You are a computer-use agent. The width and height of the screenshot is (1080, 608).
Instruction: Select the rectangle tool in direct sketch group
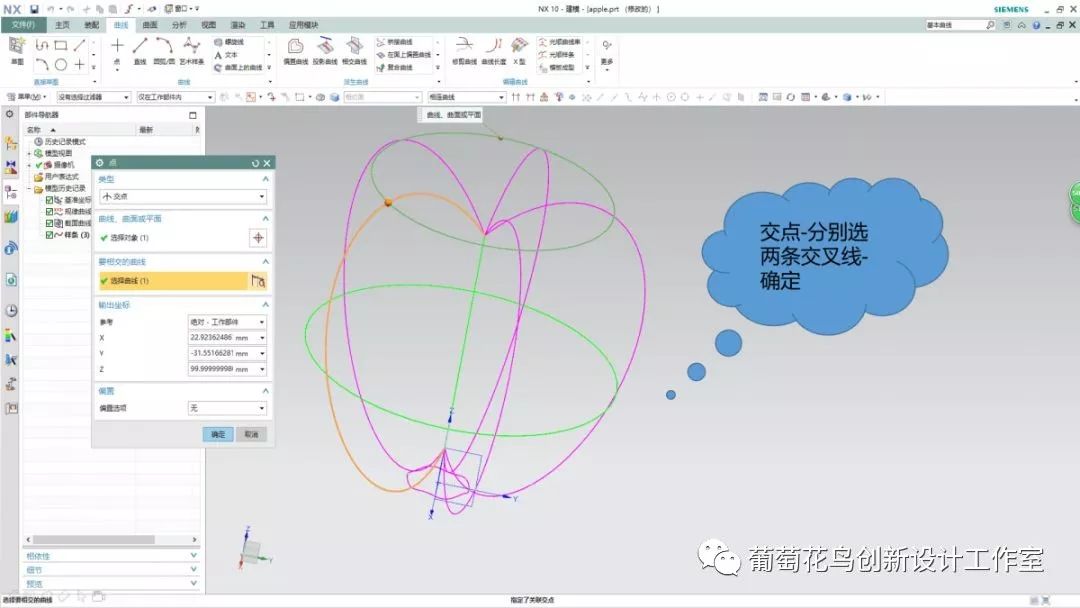coord(61,45)
